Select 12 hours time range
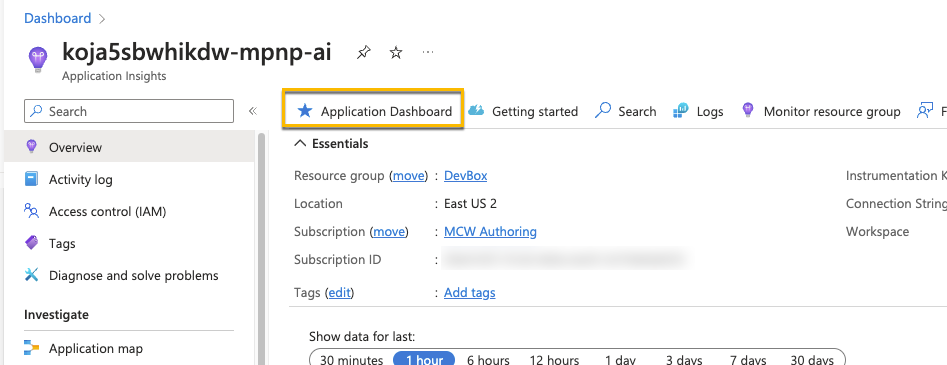Screen dimensions: 947x365 click(x=554, y=360)
